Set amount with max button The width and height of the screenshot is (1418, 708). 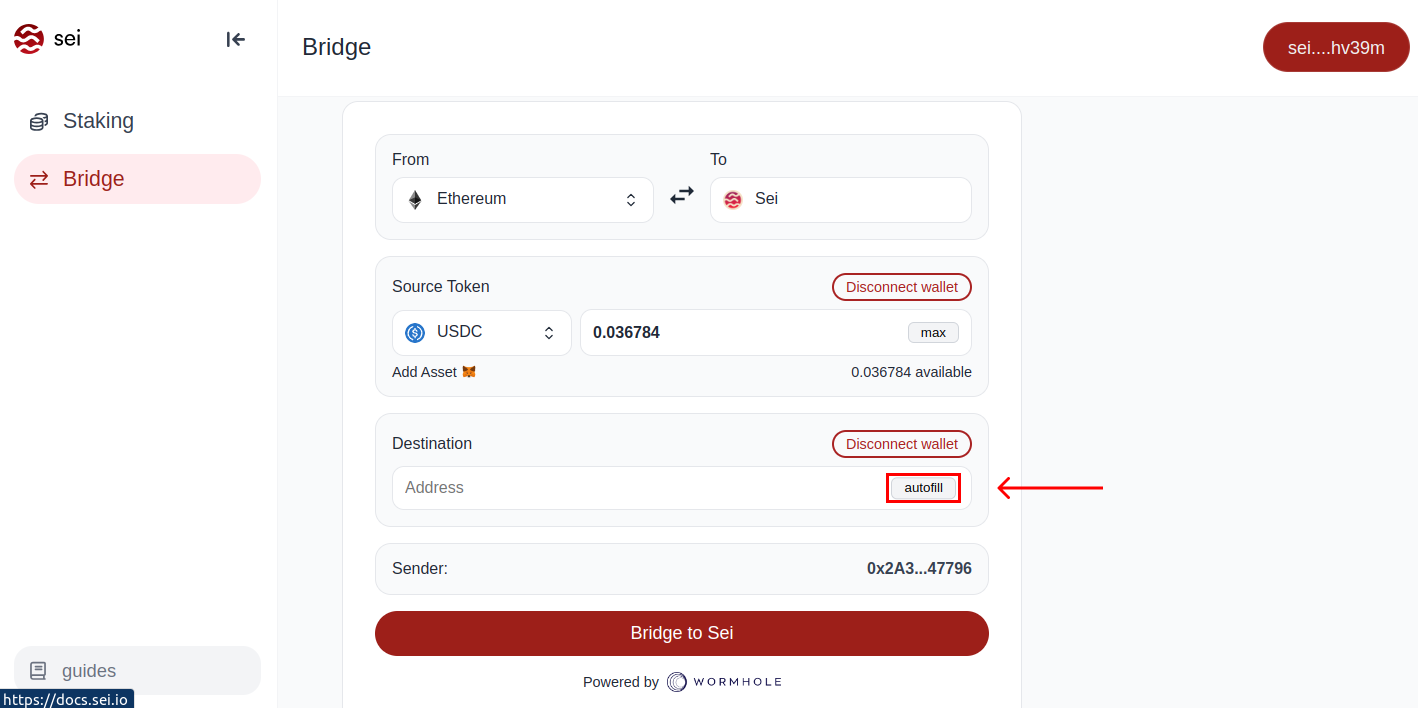pyautogui.click(x=933, y=333)
